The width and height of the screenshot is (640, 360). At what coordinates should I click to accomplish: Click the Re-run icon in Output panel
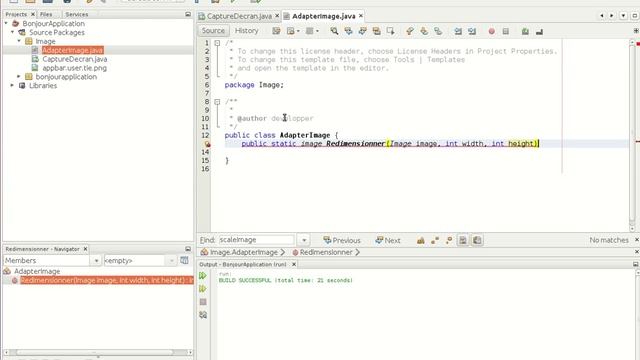(203, 276)
